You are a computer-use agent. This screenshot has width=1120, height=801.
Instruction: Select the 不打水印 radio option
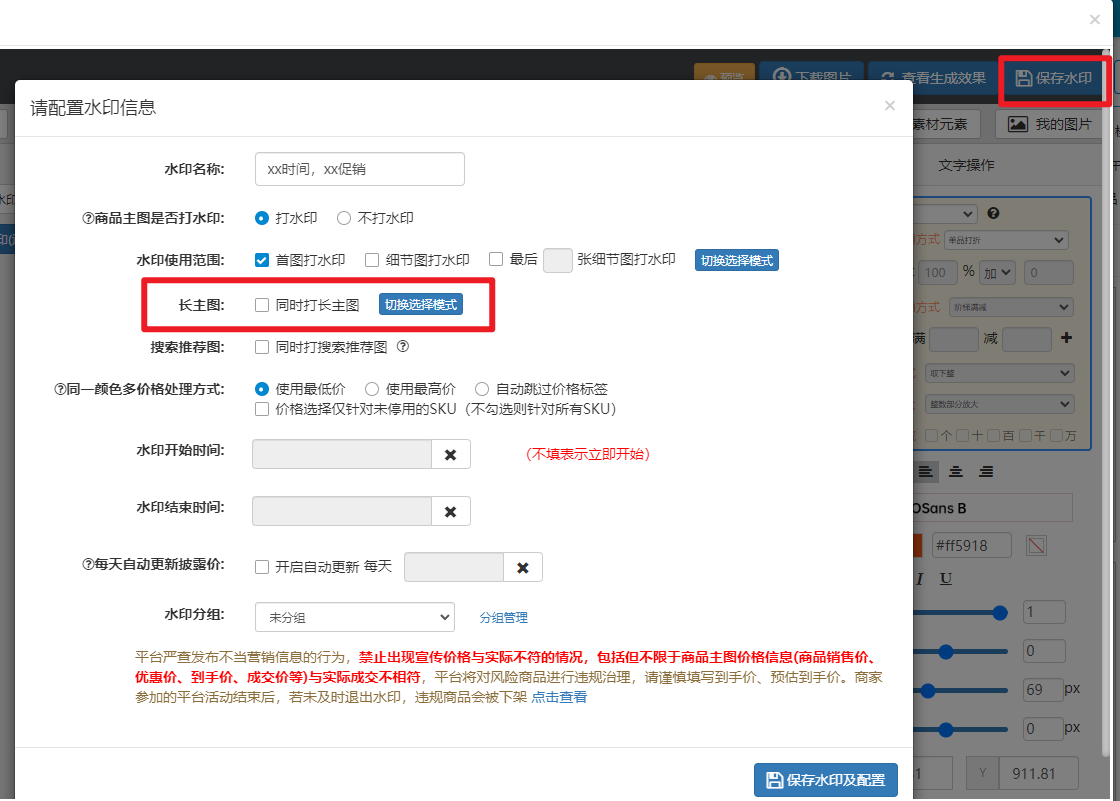tap(344, 218)
